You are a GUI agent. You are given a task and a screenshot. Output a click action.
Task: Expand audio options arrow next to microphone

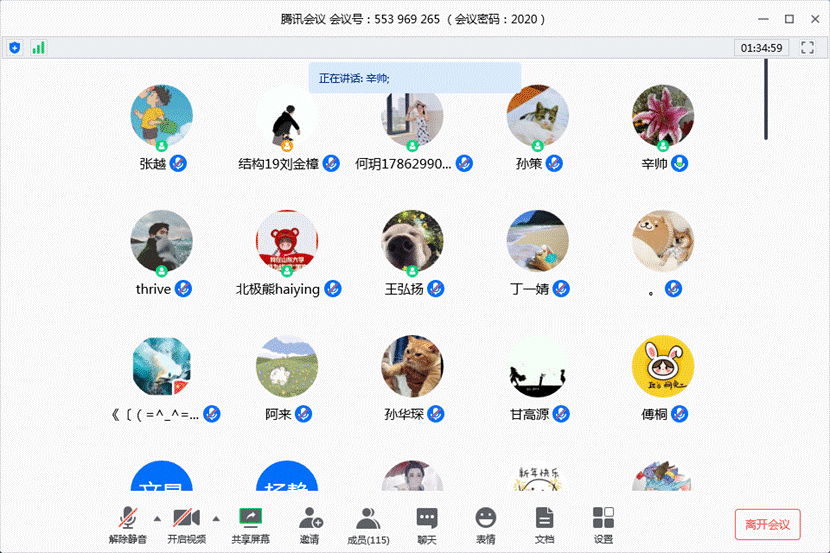157,518
